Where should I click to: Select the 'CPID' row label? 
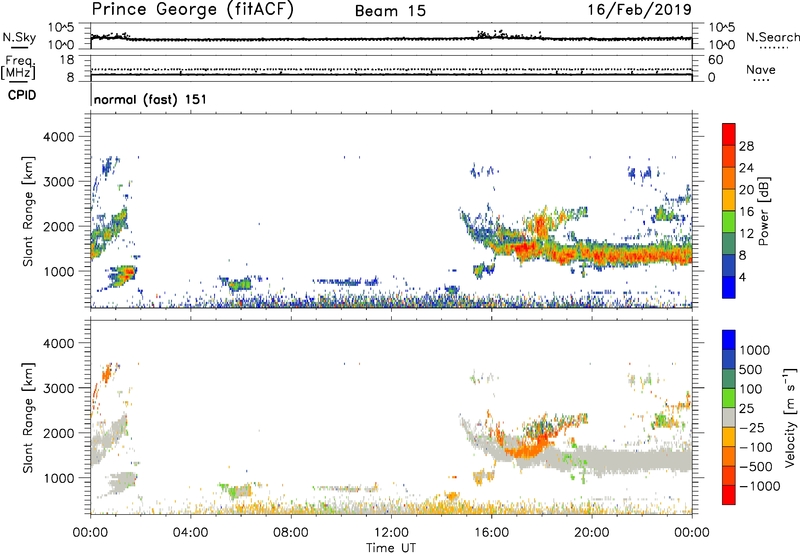[22, 95]
